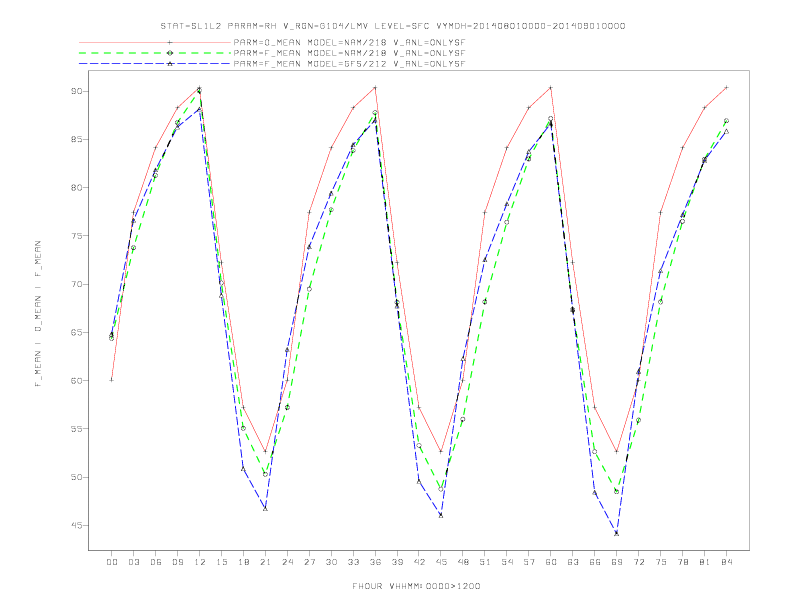This screenshot has width=792, height=612.
Task: Click the y-axis tick value 90
Action: pyautogui.click(x=77, y=91)
